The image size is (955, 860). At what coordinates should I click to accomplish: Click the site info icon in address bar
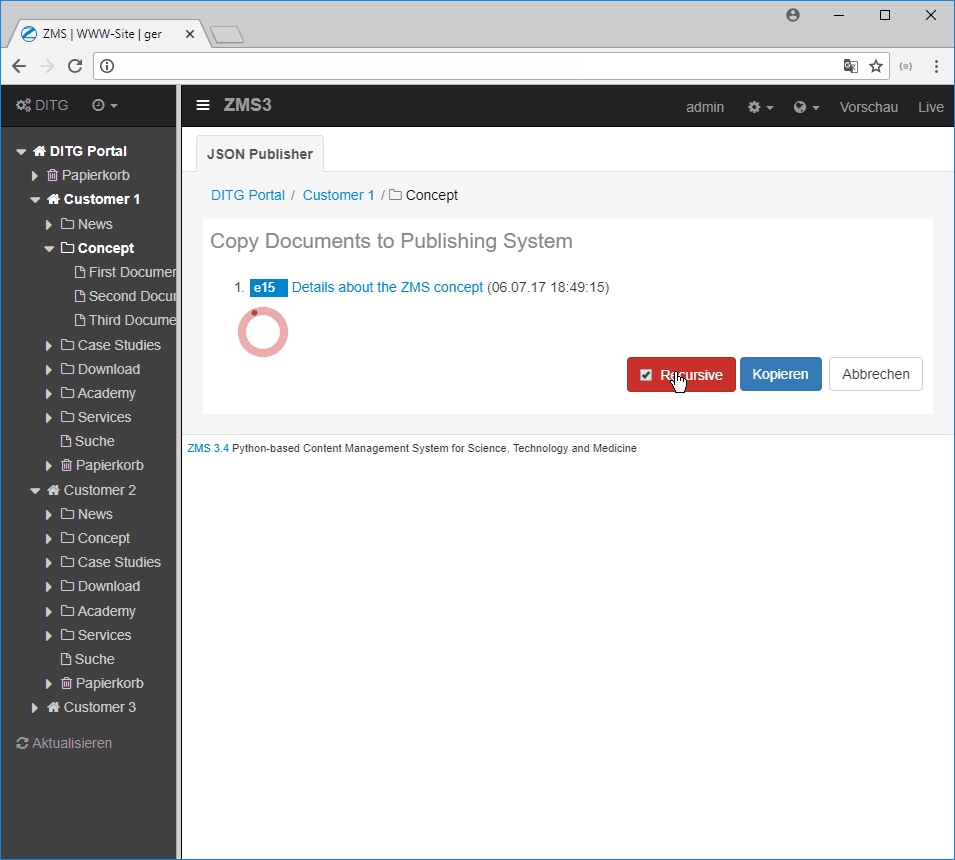click(x=107, y=66)
